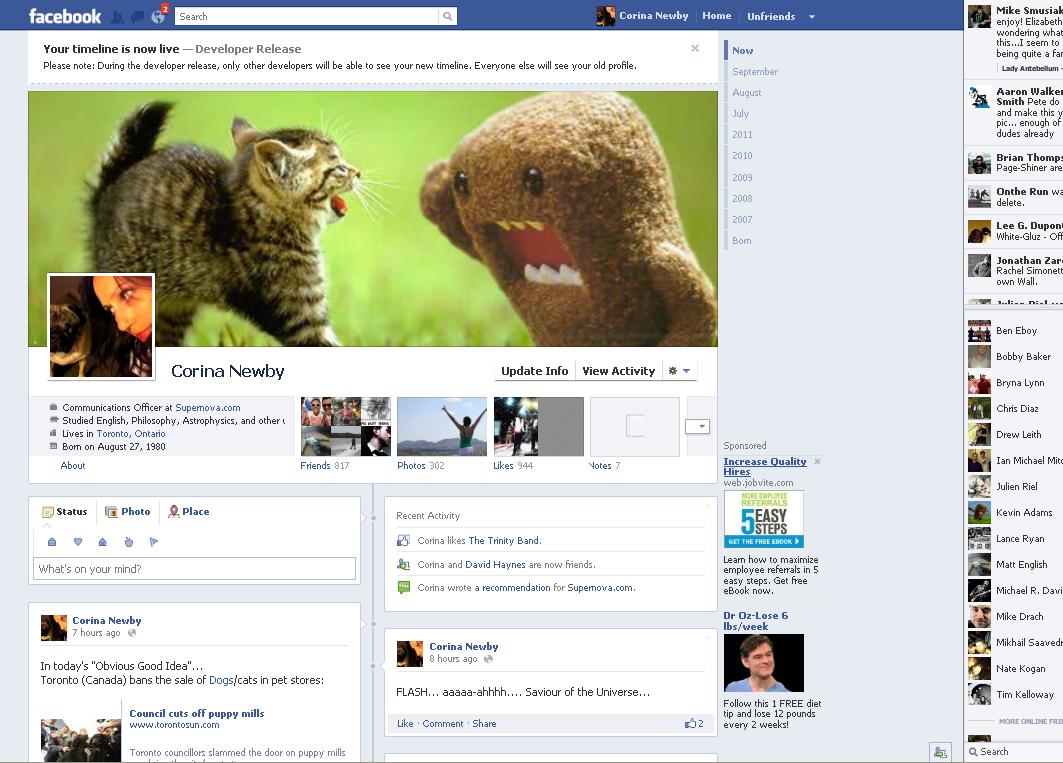Go to Home in top navigation
This screenshot has height=763, width=1063.
(x=717, y=16)
